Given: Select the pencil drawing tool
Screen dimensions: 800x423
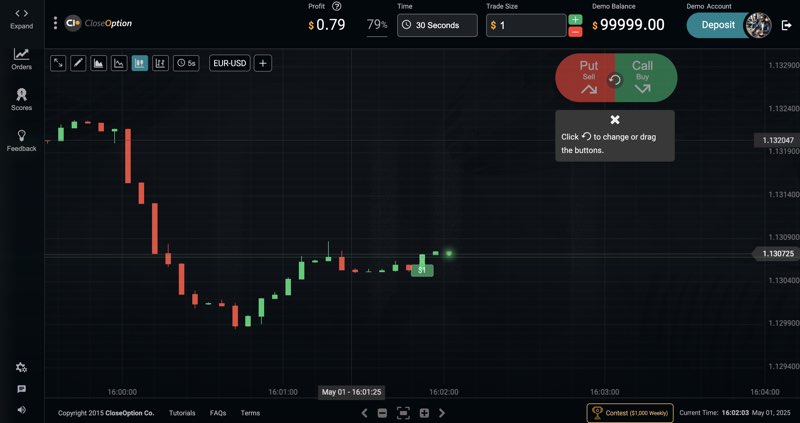Looking at the screenshot, I should 78,63.
